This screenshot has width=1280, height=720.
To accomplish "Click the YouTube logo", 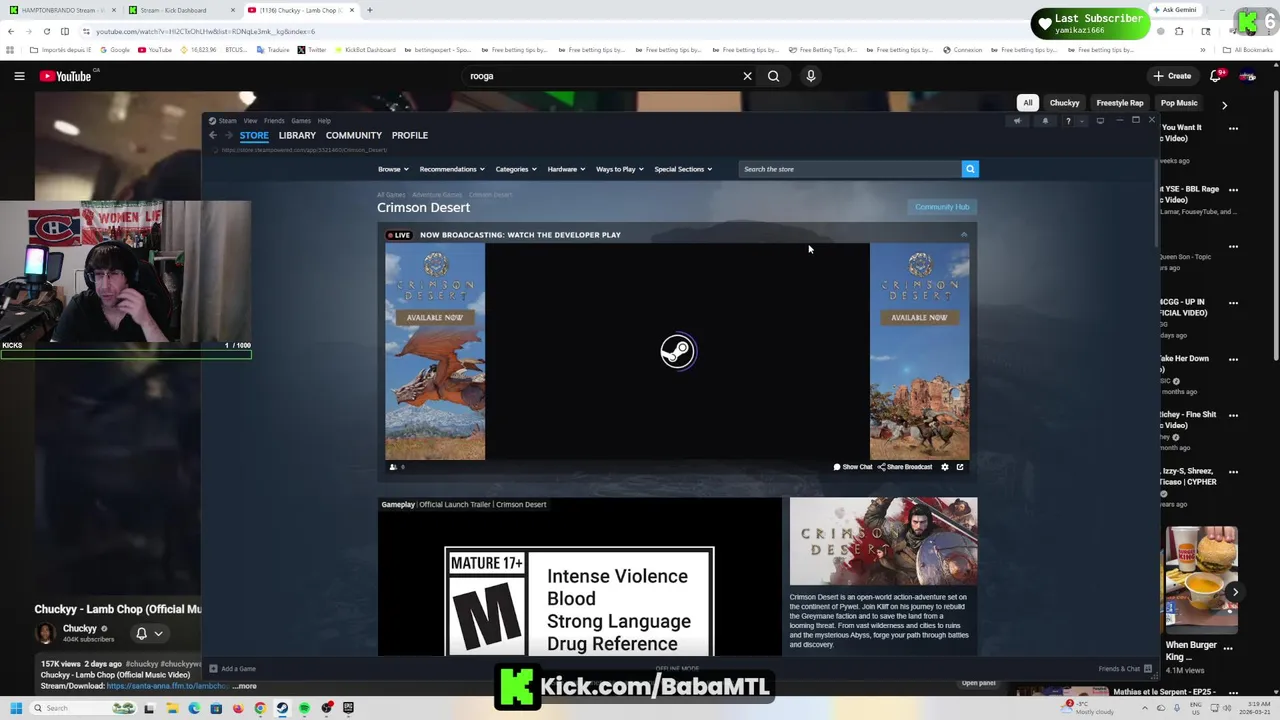I will [66, 76].
